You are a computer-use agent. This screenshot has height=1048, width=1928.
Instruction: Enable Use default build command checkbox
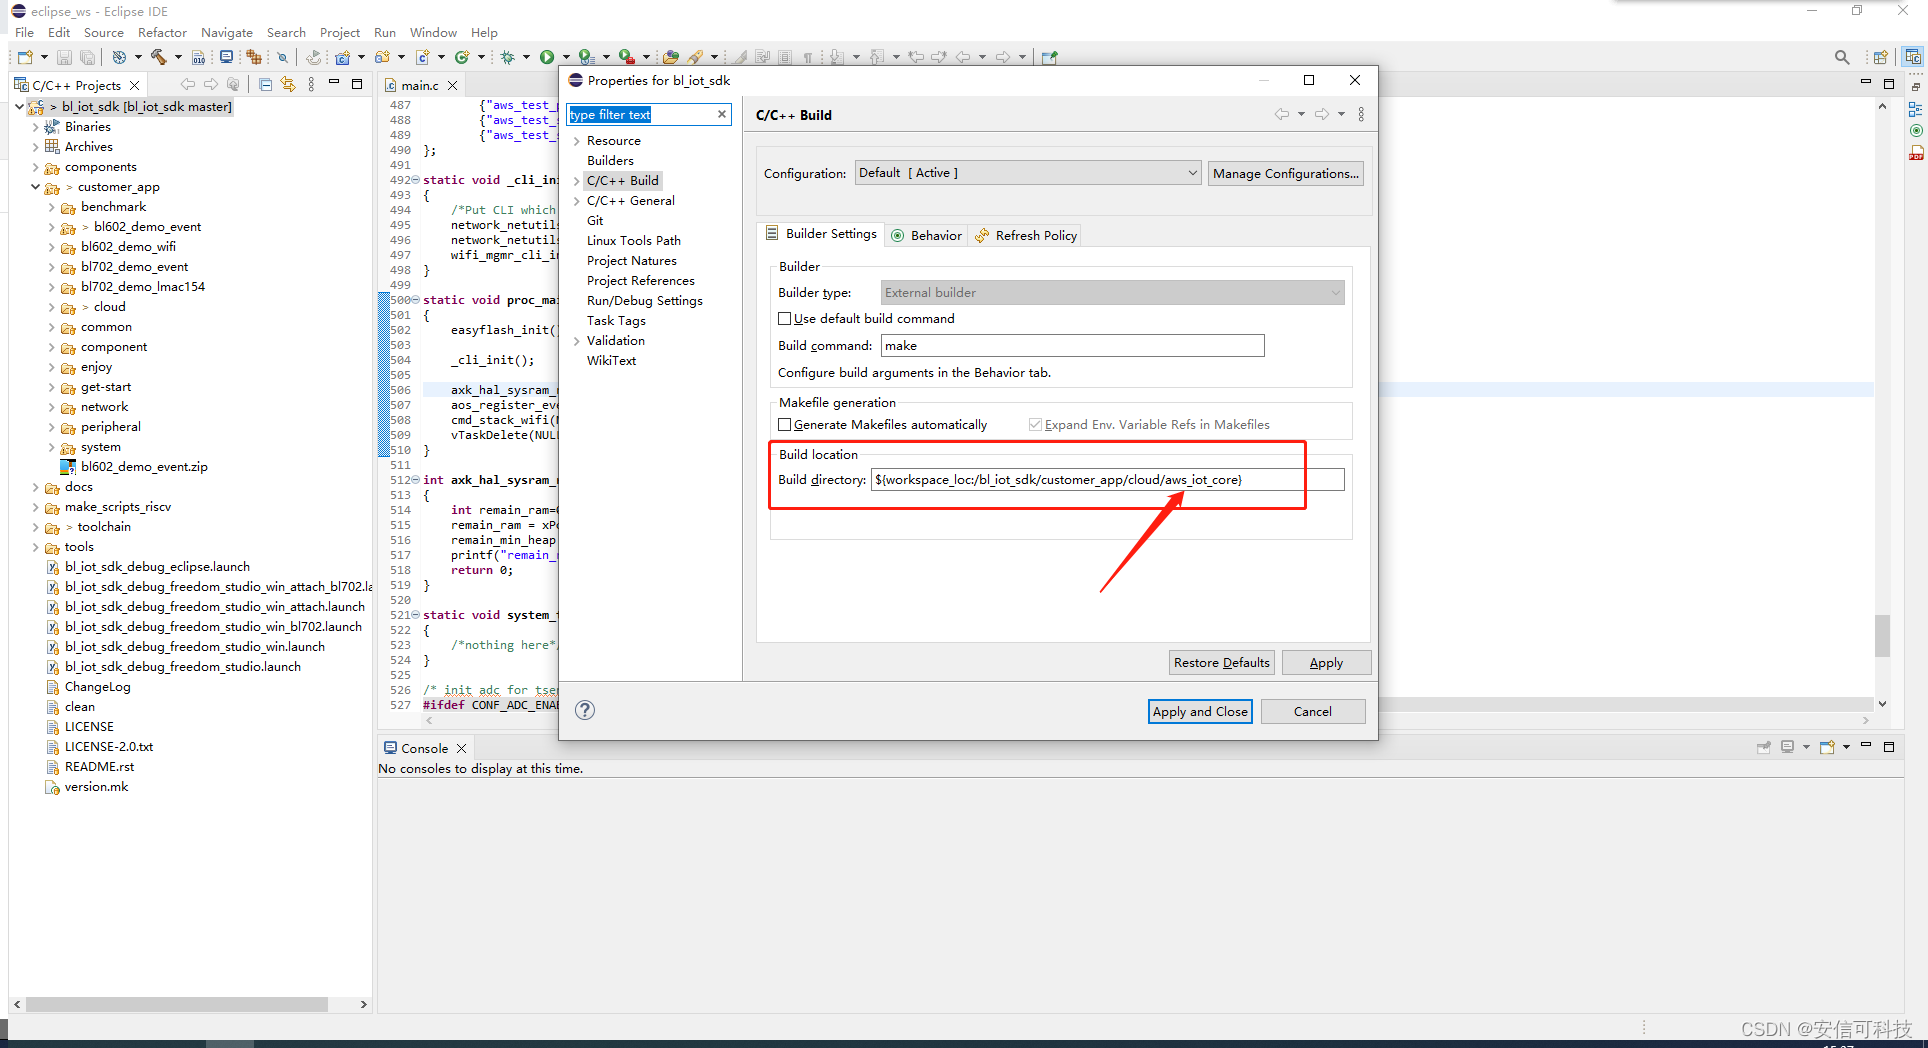click(x=785, y=319)
